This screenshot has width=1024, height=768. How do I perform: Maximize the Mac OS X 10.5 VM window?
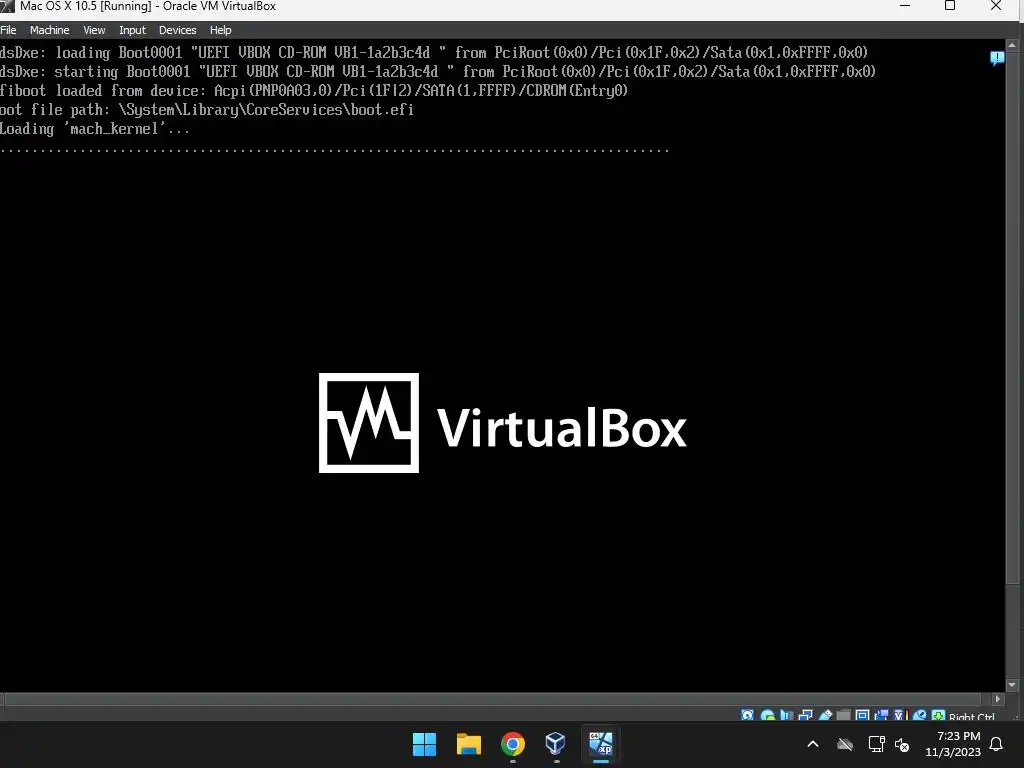pos(950,6)
